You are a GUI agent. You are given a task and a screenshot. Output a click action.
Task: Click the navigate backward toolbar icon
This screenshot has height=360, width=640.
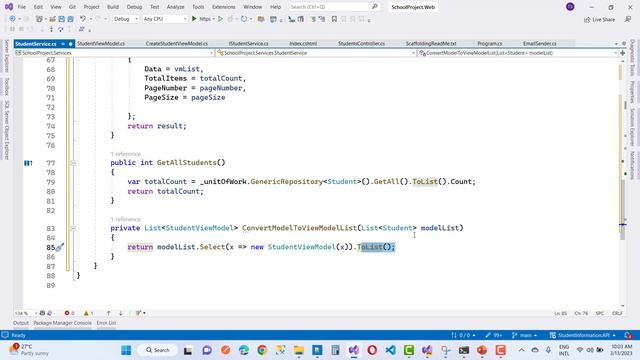pos(12,19)
